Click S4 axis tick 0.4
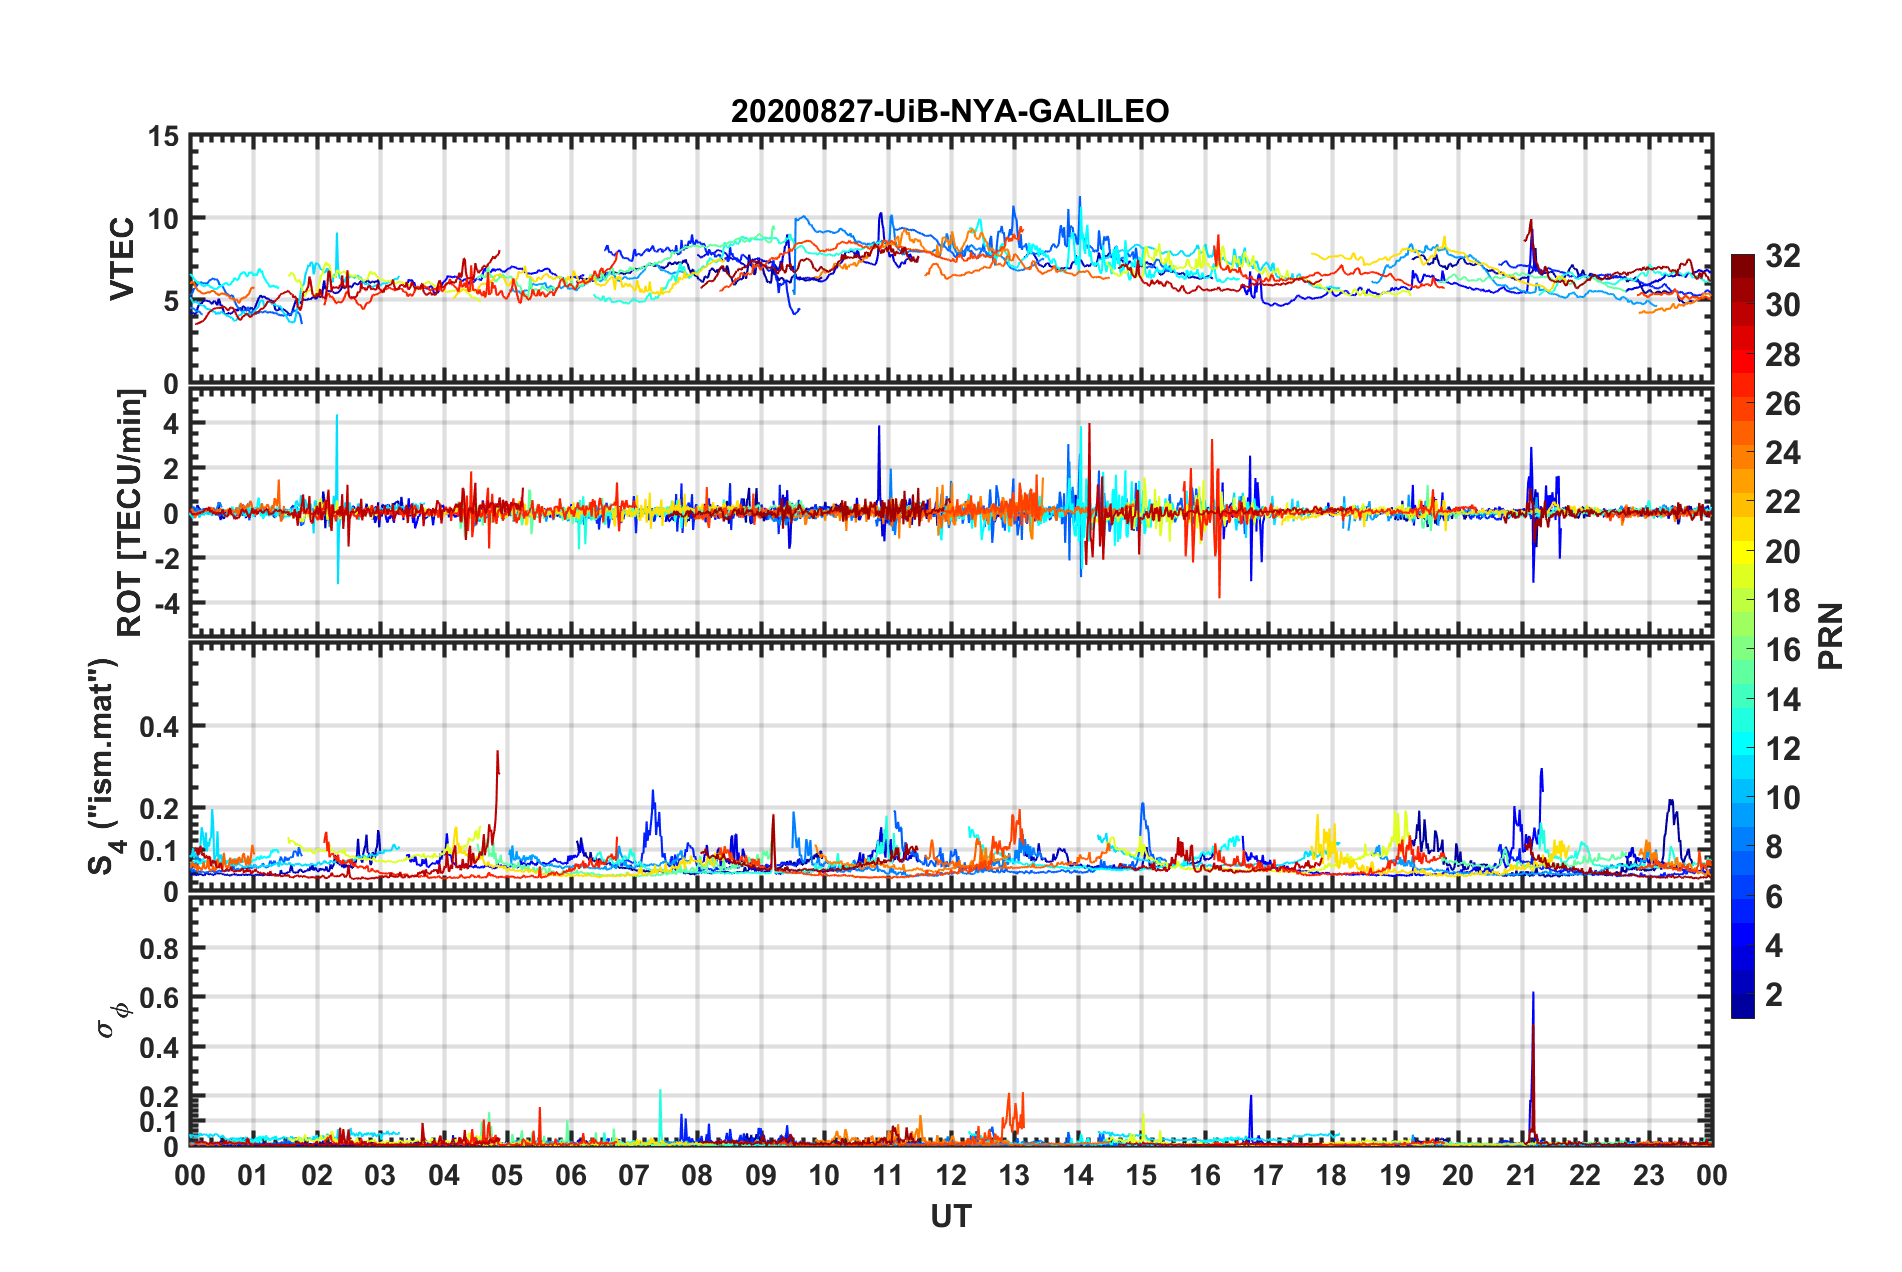The width and height of the screenshot is (1902, 1272). (160, 727)
